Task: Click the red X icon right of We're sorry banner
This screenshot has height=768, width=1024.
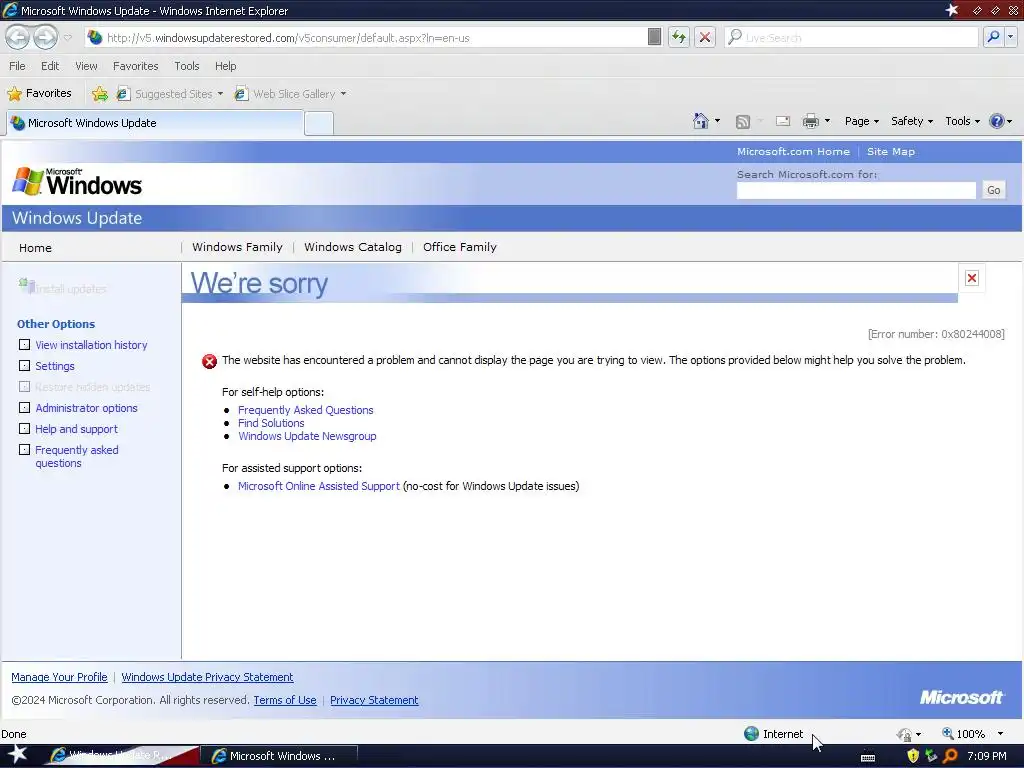Action: [972, 278]
